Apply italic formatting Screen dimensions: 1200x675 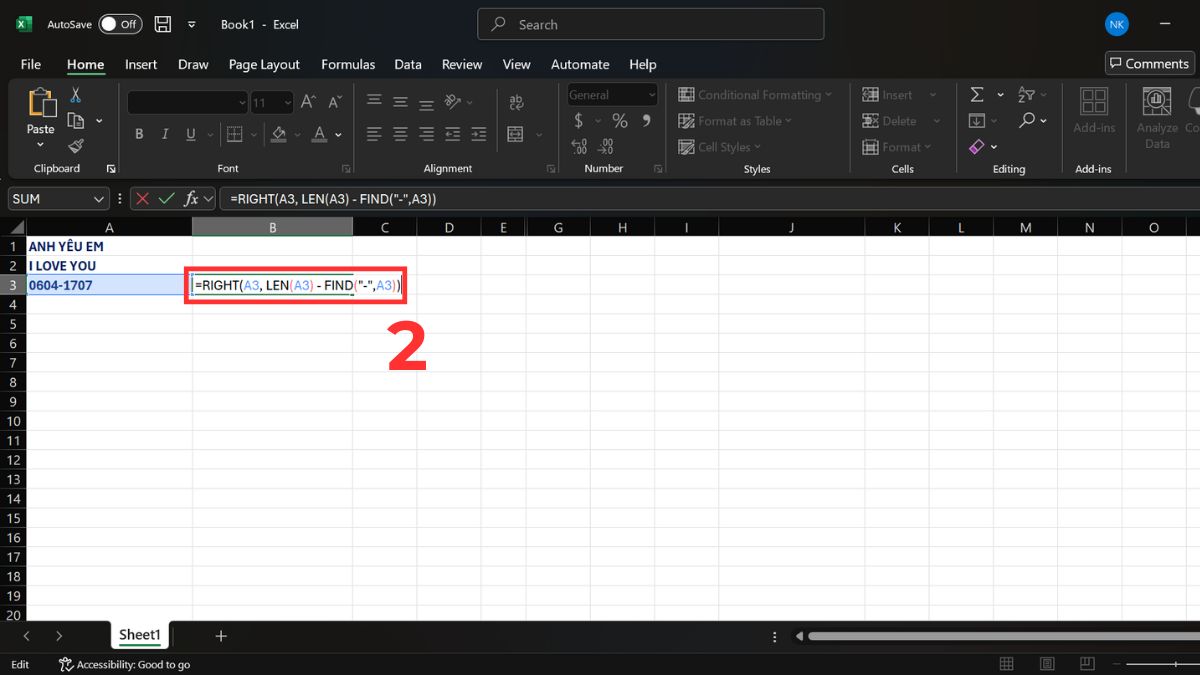(164, 134)
